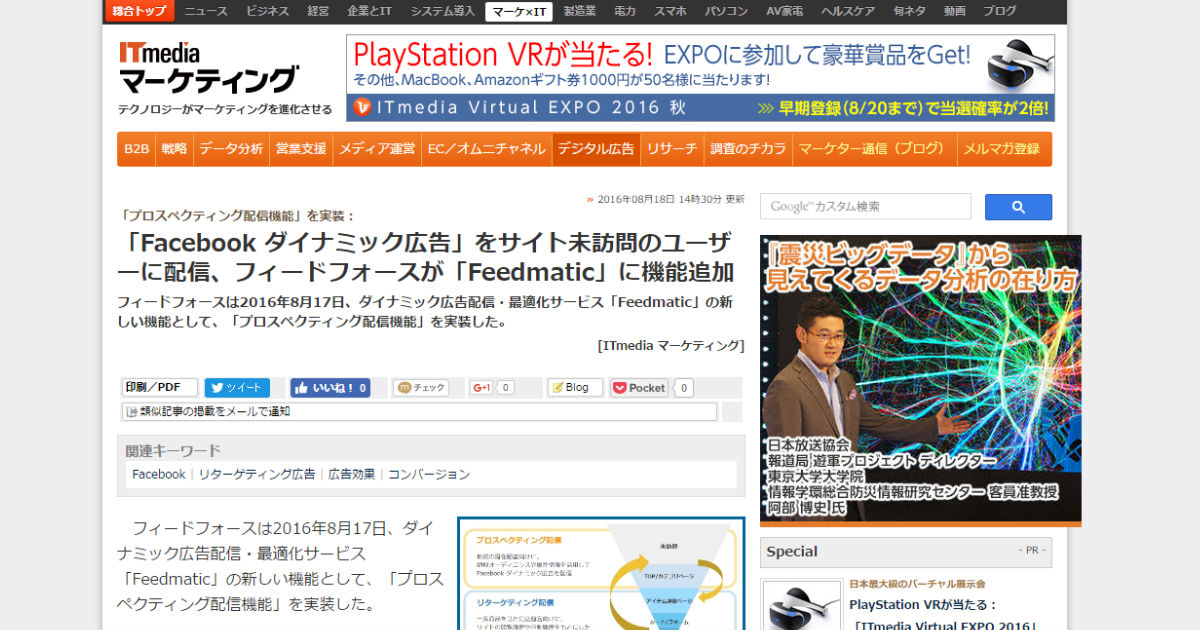
Task: Click the Pocket count bubble
Action: (683, 388)
